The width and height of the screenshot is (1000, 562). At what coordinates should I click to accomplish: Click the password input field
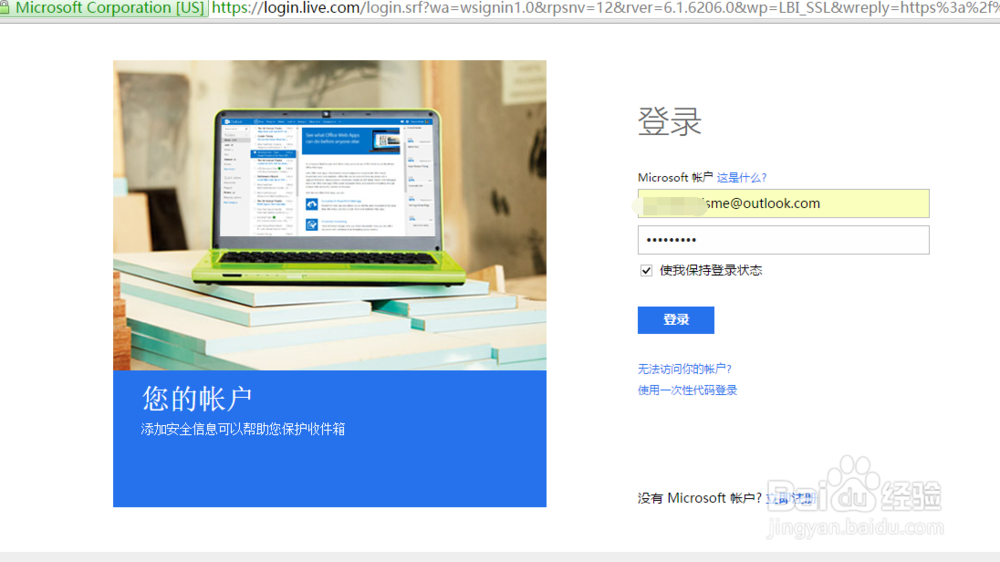783,240
